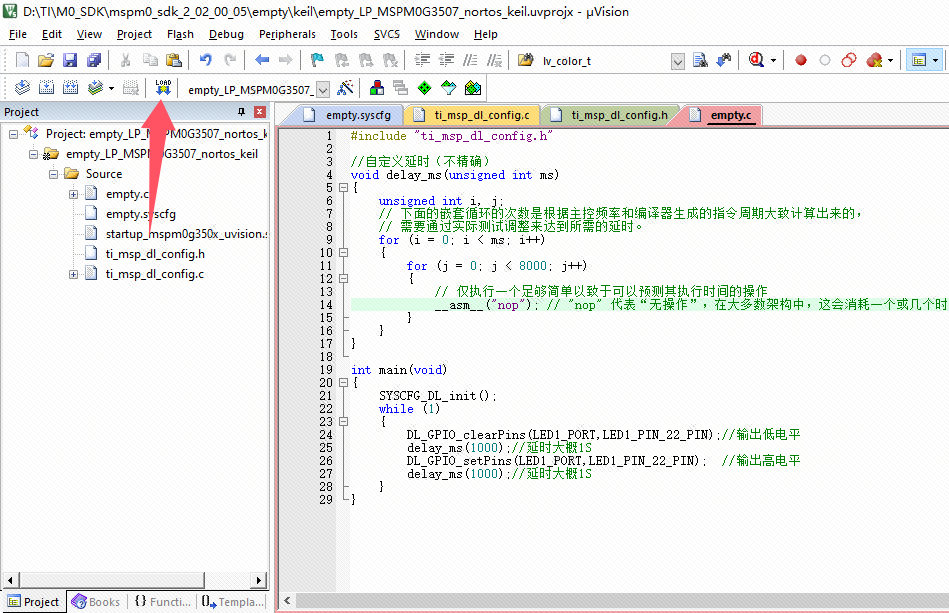Viewport: 949px width, 613px height.
Task: Open the Flash menu
Action: point(180,34)
